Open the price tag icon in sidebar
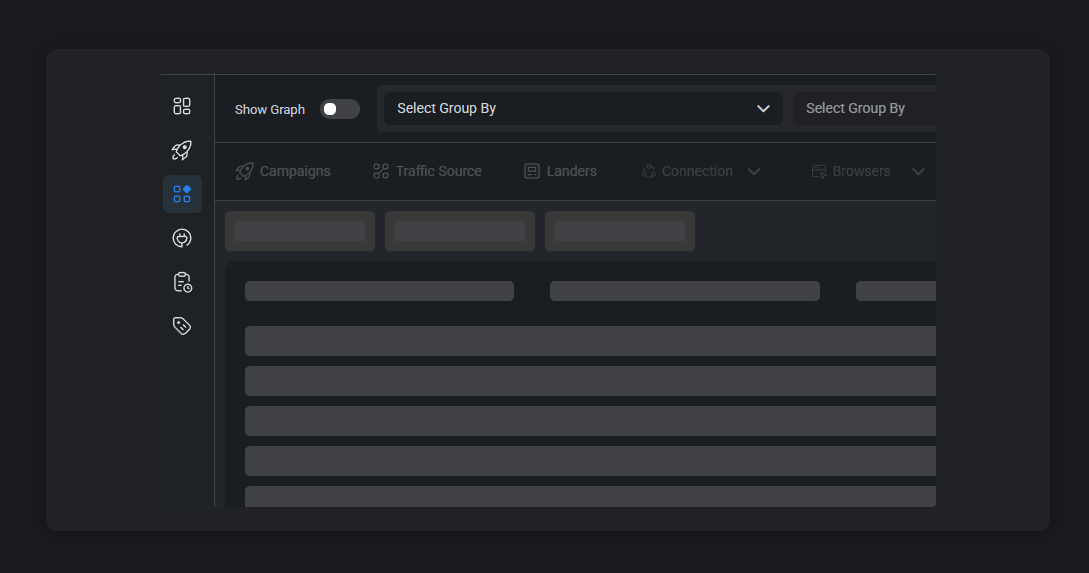Viewport: 1089px width, 573px height. click(x=182, y=326)
